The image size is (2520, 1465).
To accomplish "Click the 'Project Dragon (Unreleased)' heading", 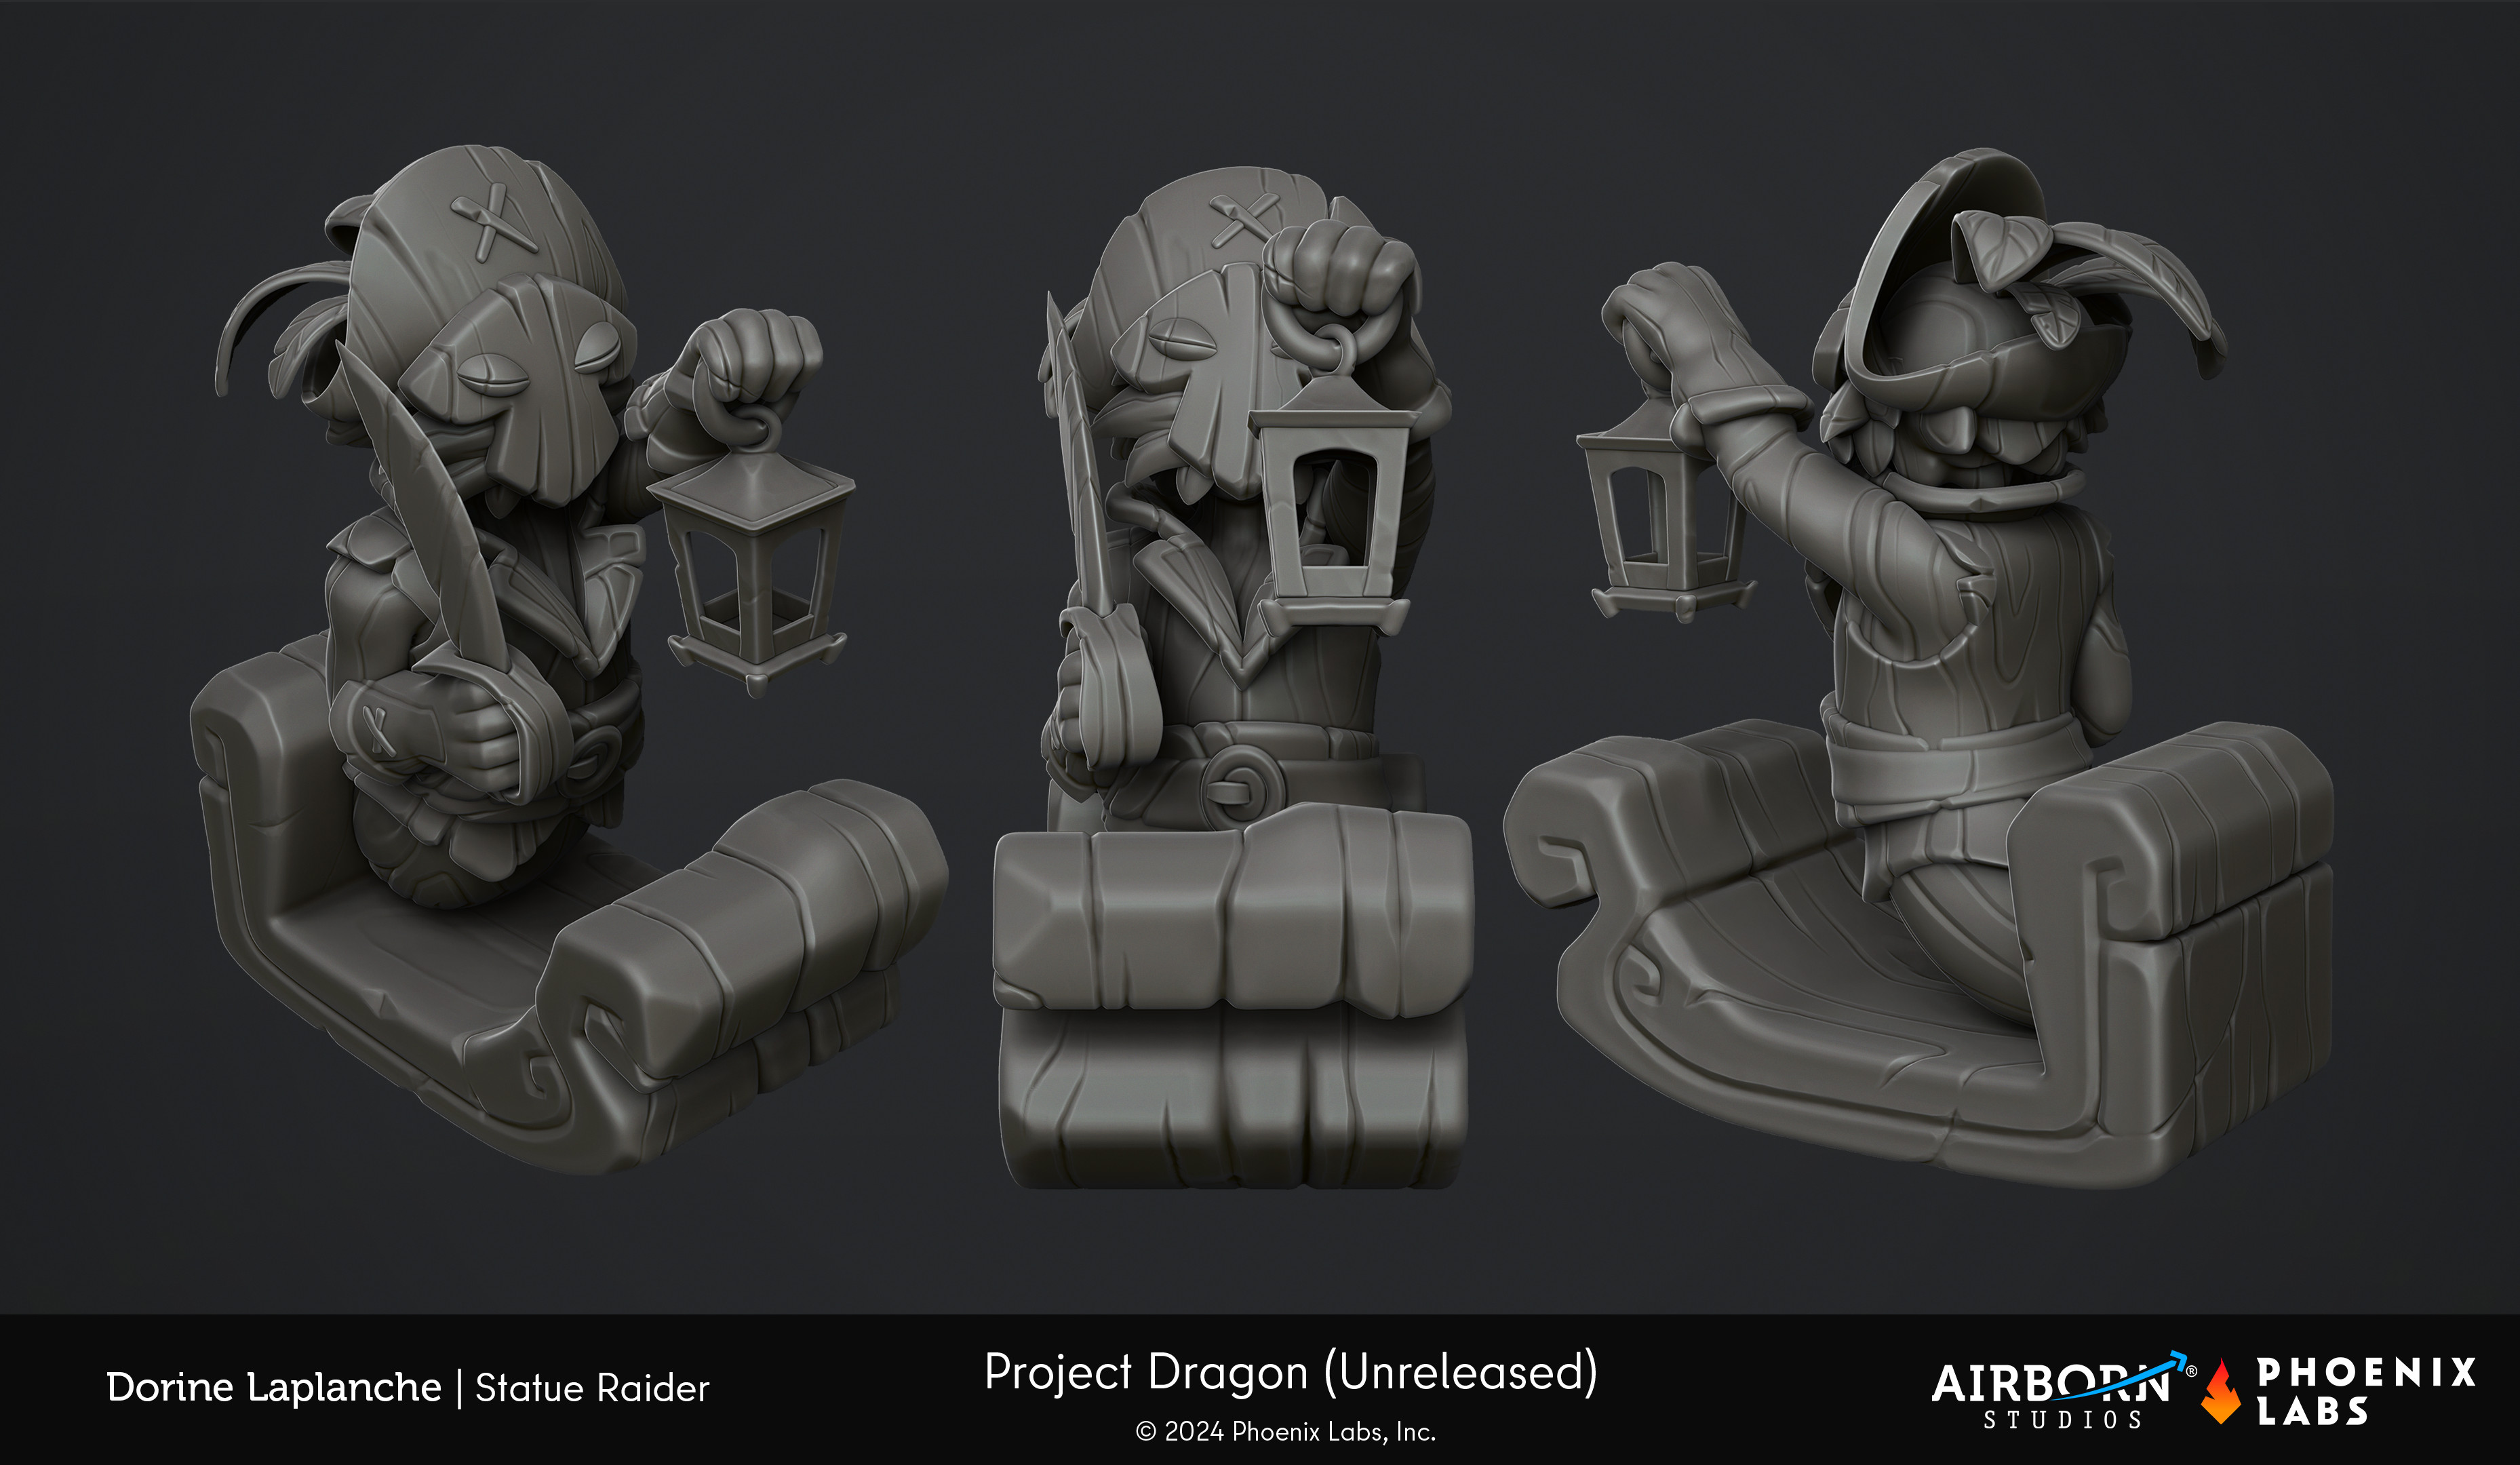I will point(1290,1371).
